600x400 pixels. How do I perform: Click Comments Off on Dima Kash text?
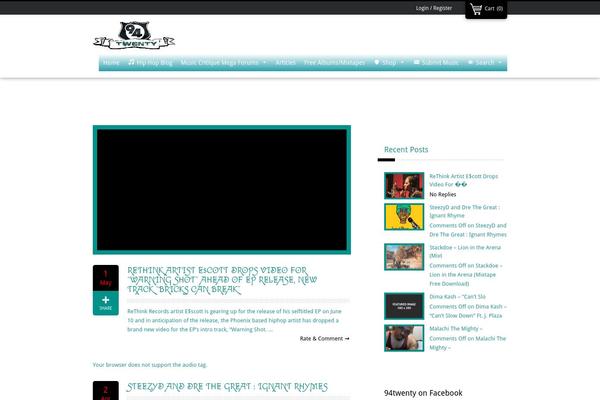coord(468,311)
